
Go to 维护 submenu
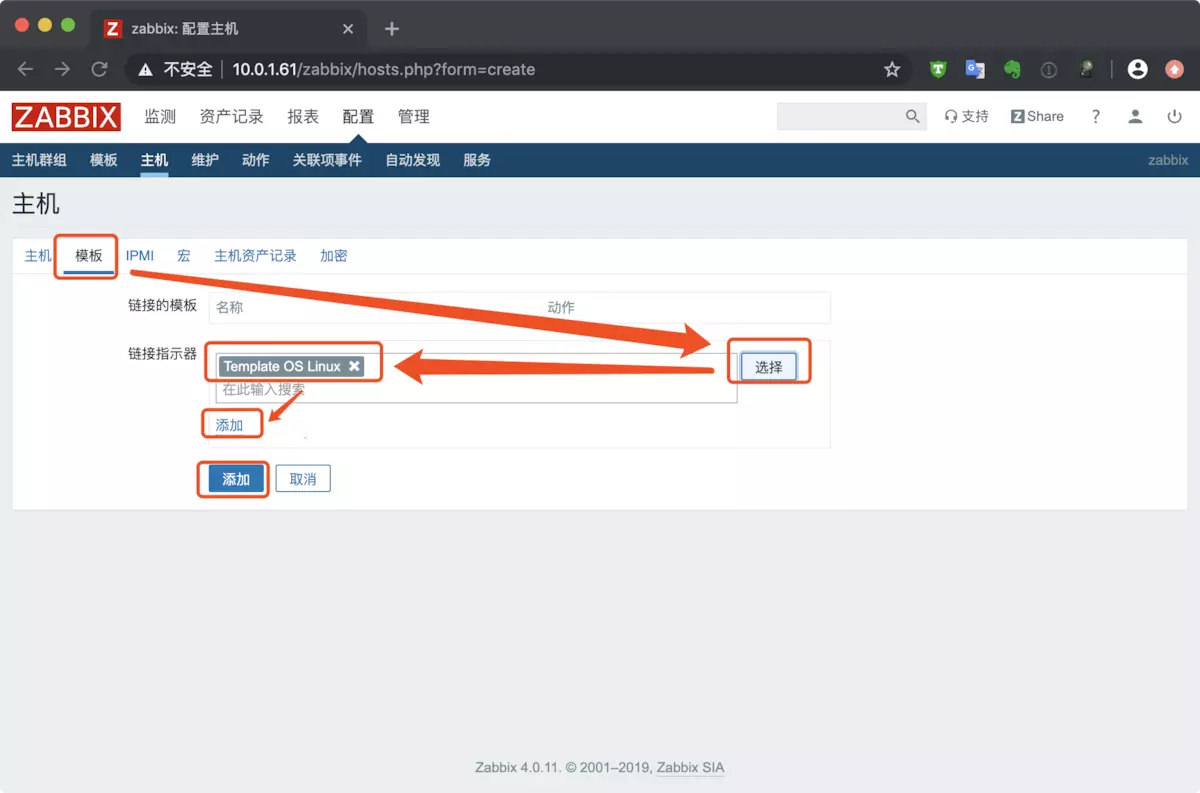click(205, 160)
